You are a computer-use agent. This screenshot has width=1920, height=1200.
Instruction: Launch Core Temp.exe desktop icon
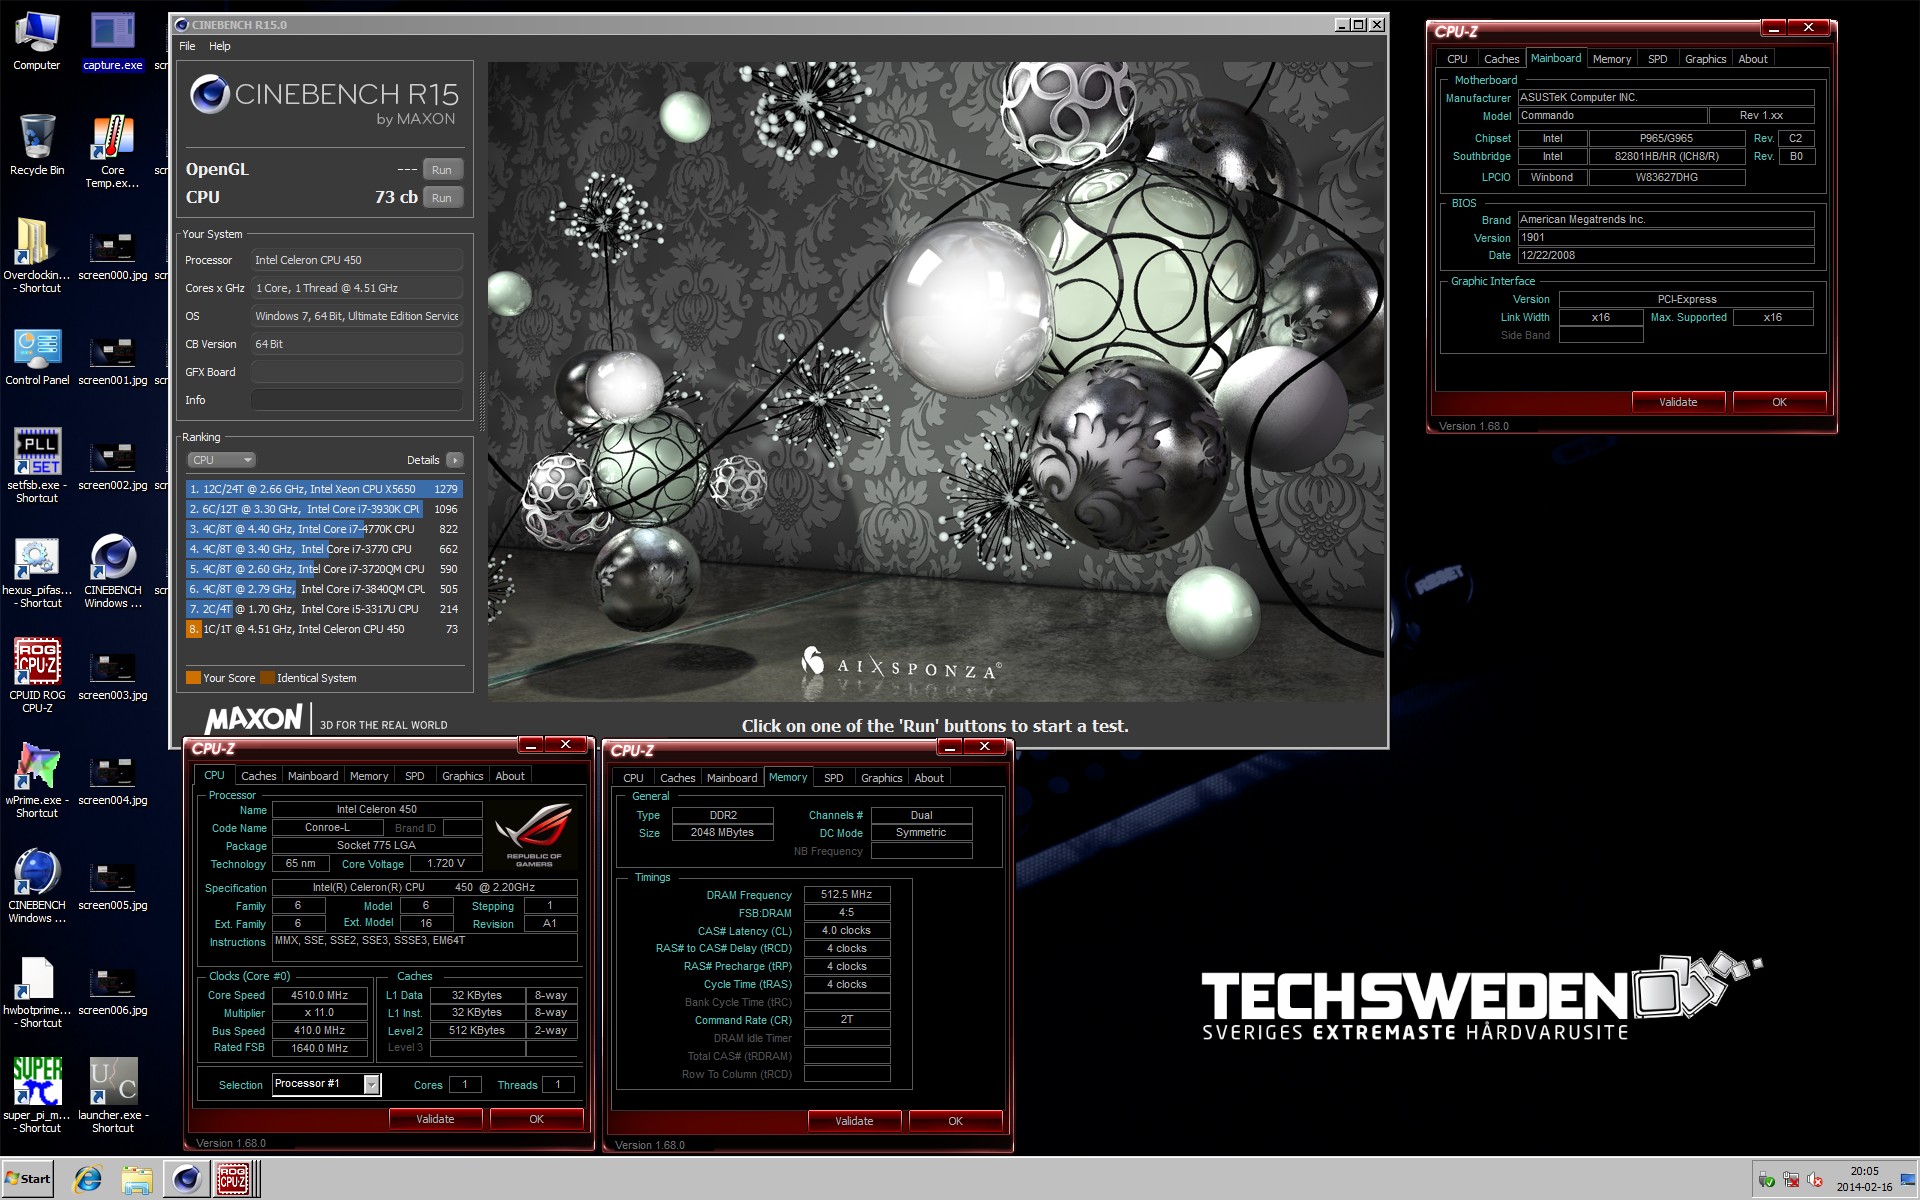[x=113, y=152]
